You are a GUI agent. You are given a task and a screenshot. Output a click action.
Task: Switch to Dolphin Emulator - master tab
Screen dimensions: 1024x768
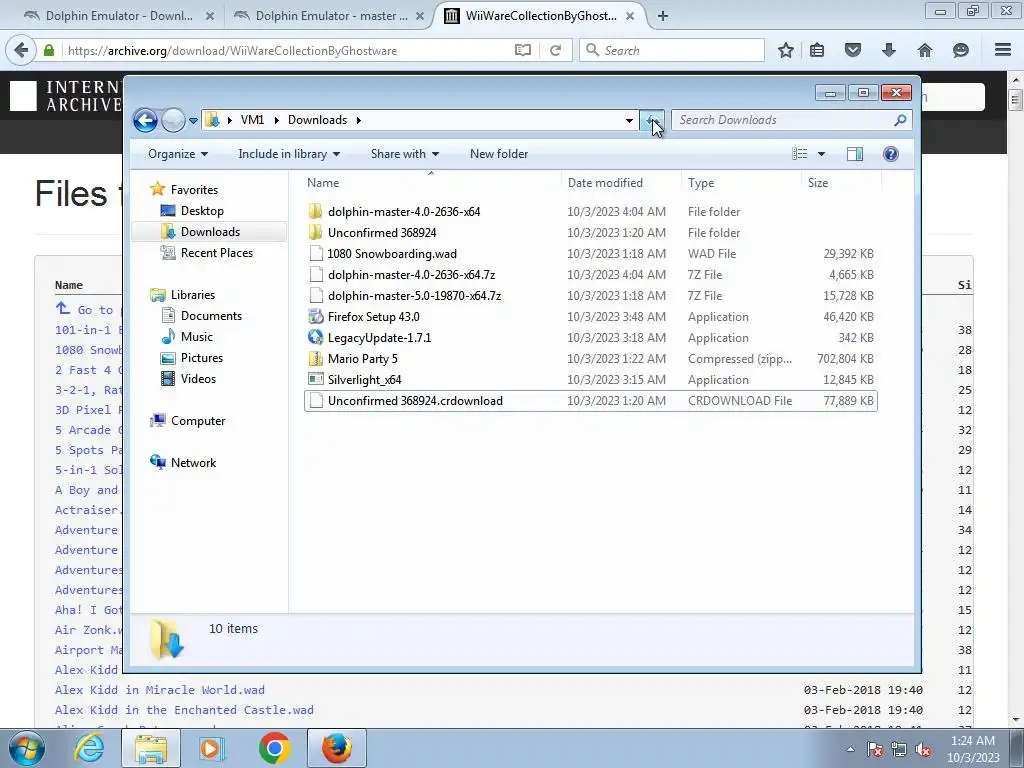(330, 16)
